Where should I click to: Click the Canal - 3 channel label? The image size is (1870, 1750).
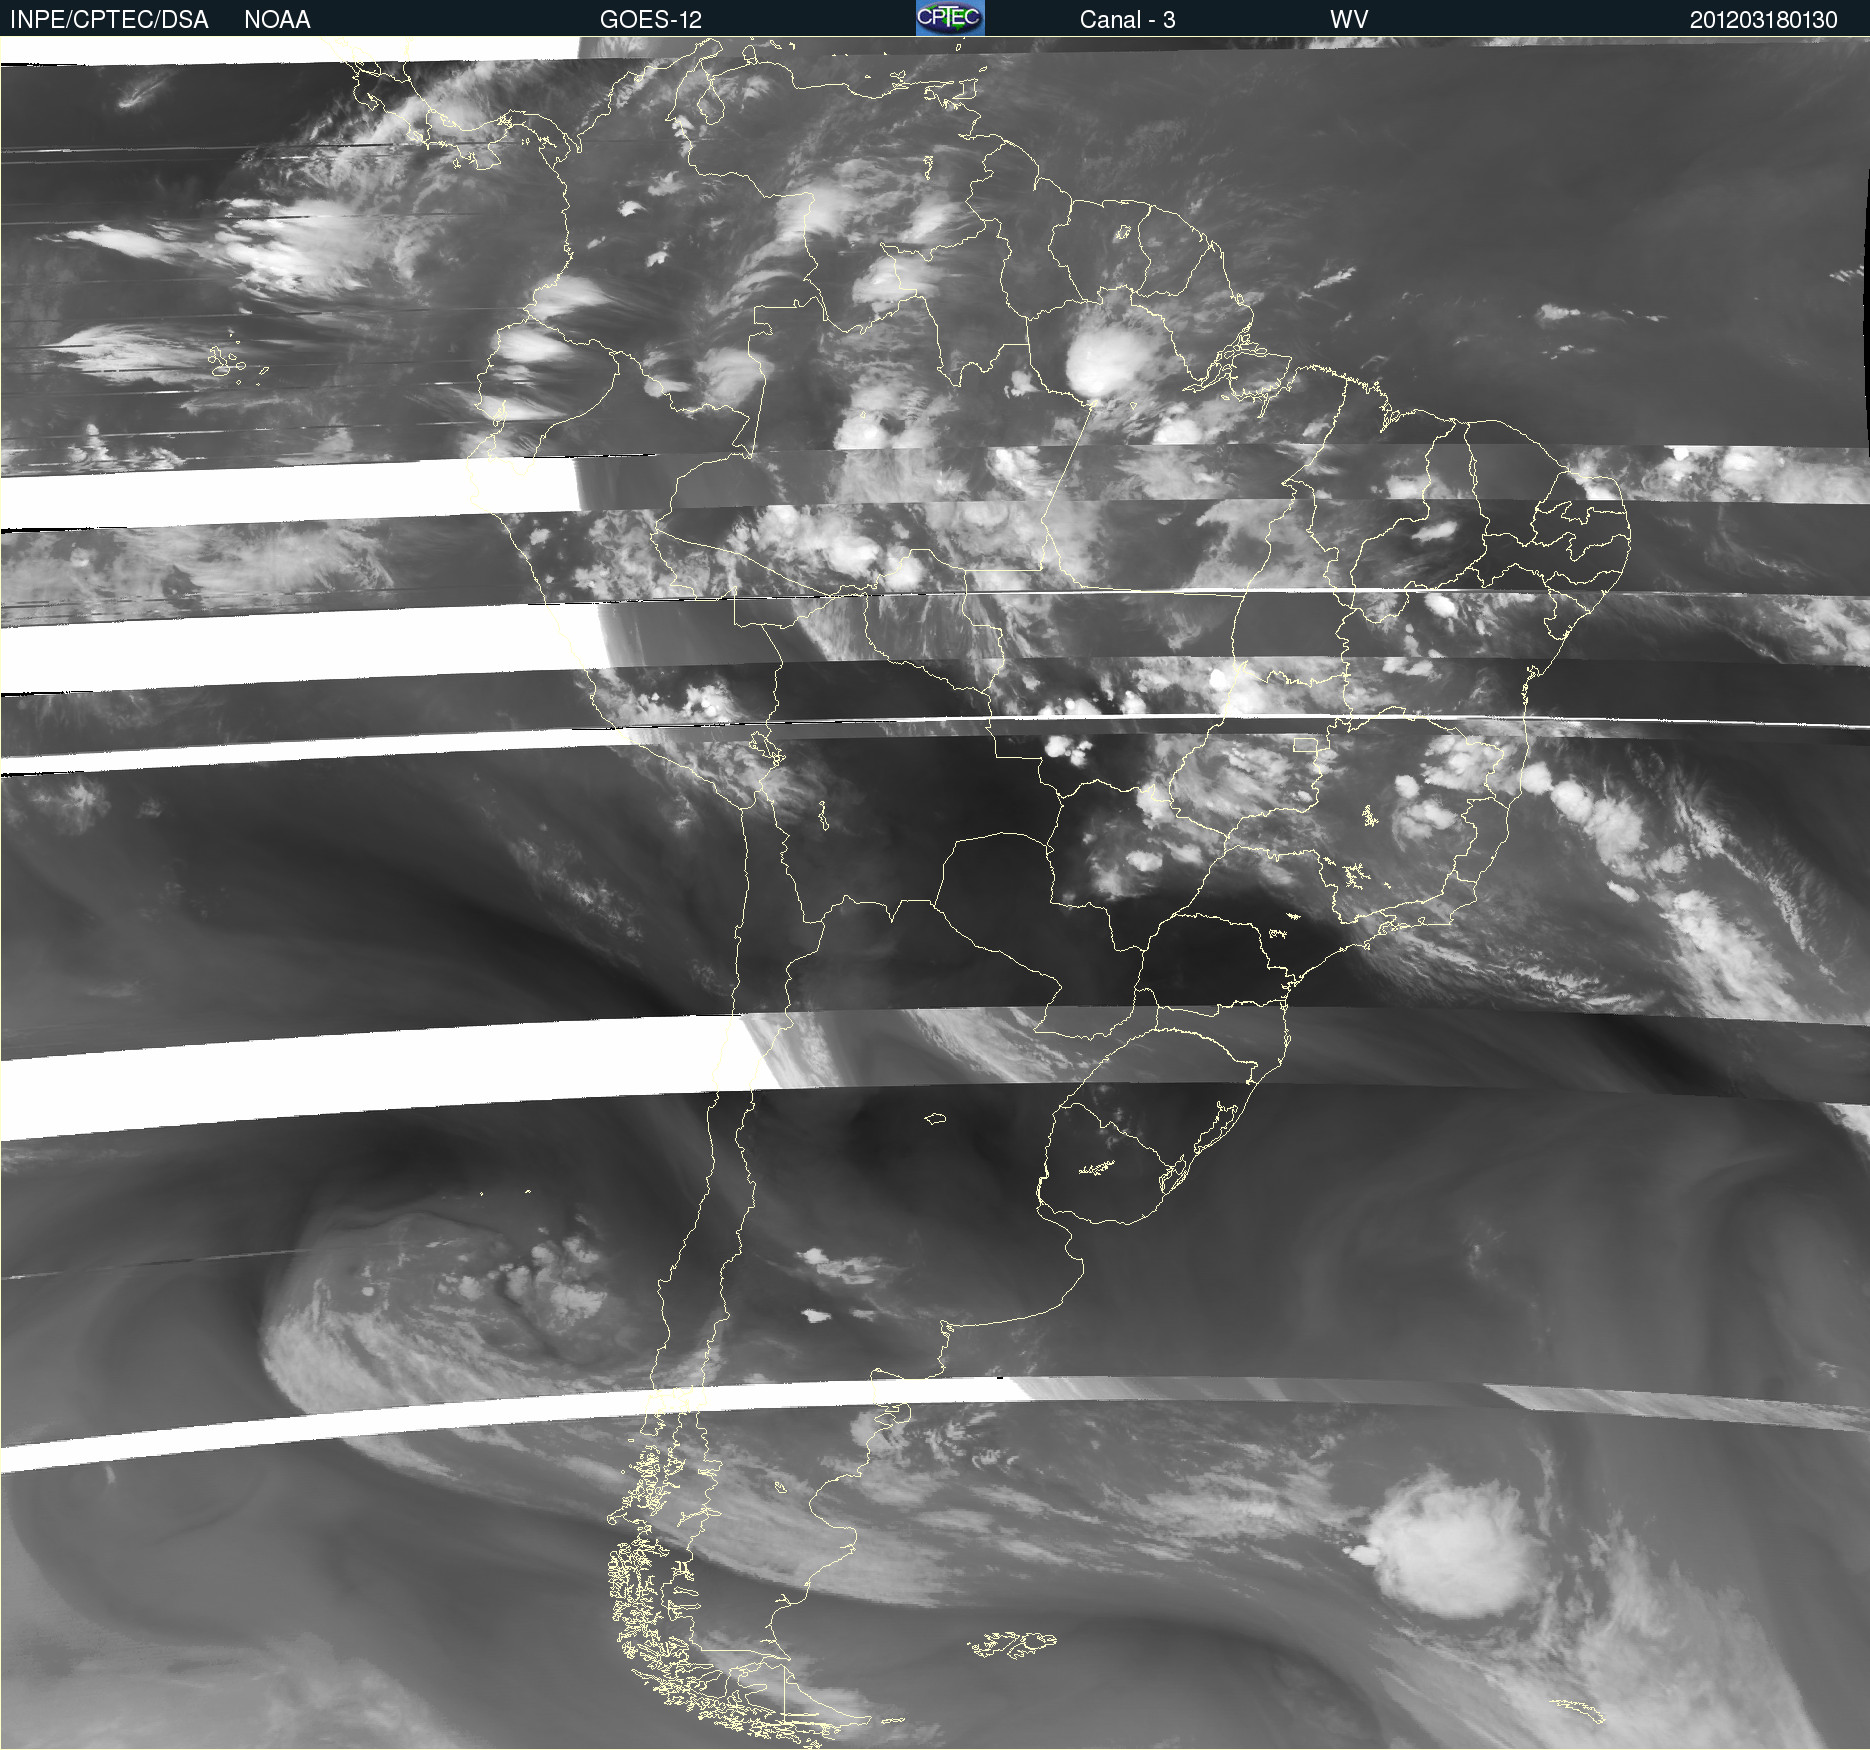tap(1127, 20)
